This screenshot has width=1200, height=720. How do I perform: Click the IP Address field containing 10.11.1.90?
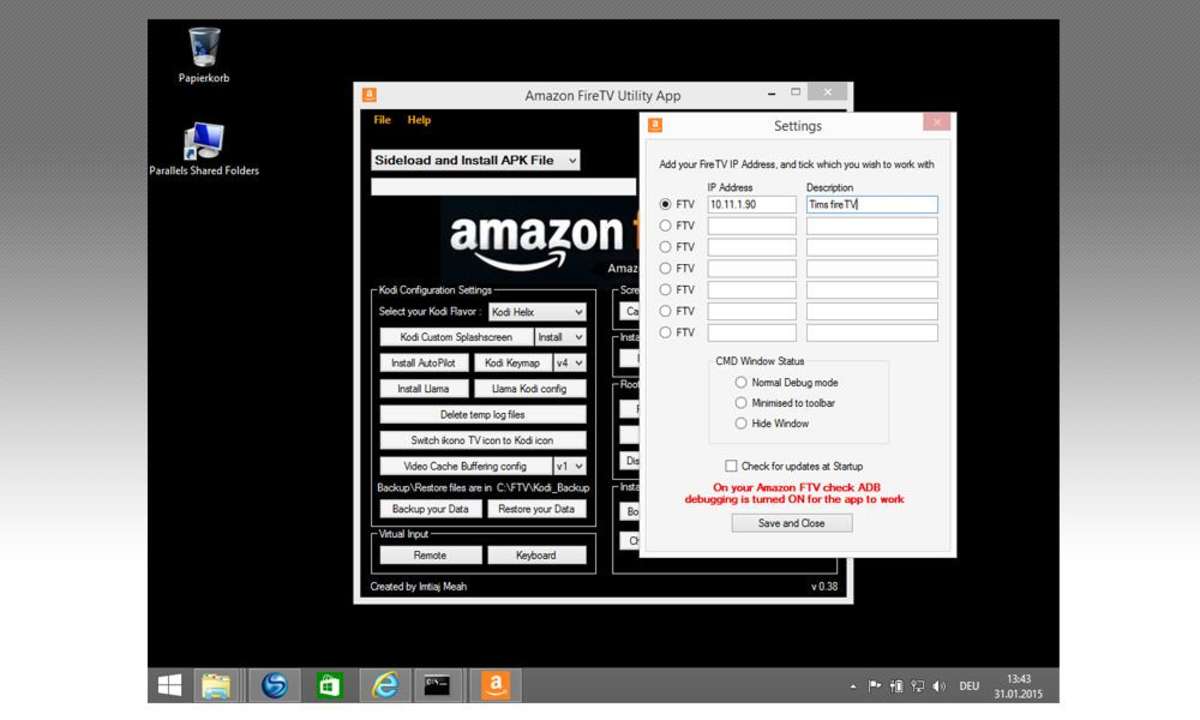pos(752,204)
